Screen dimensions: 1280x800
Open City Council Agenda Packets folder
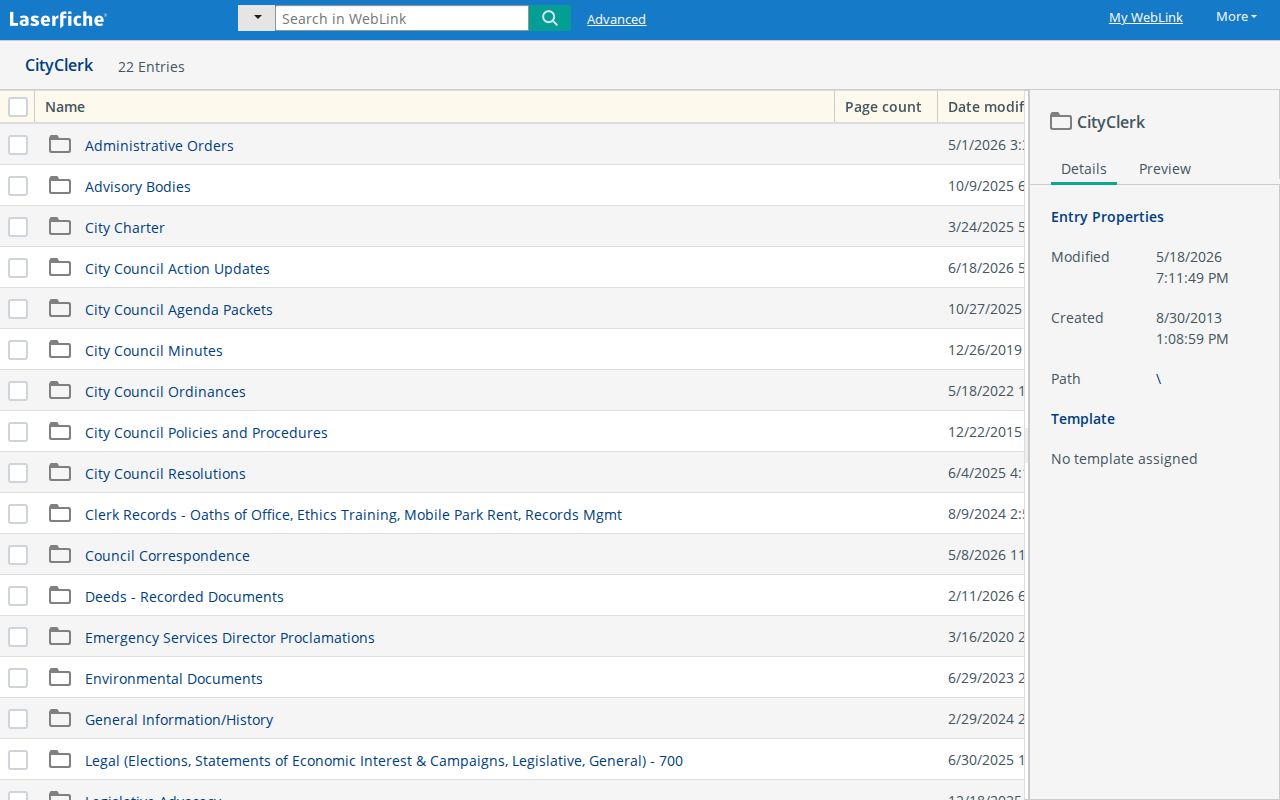point(179,310)
